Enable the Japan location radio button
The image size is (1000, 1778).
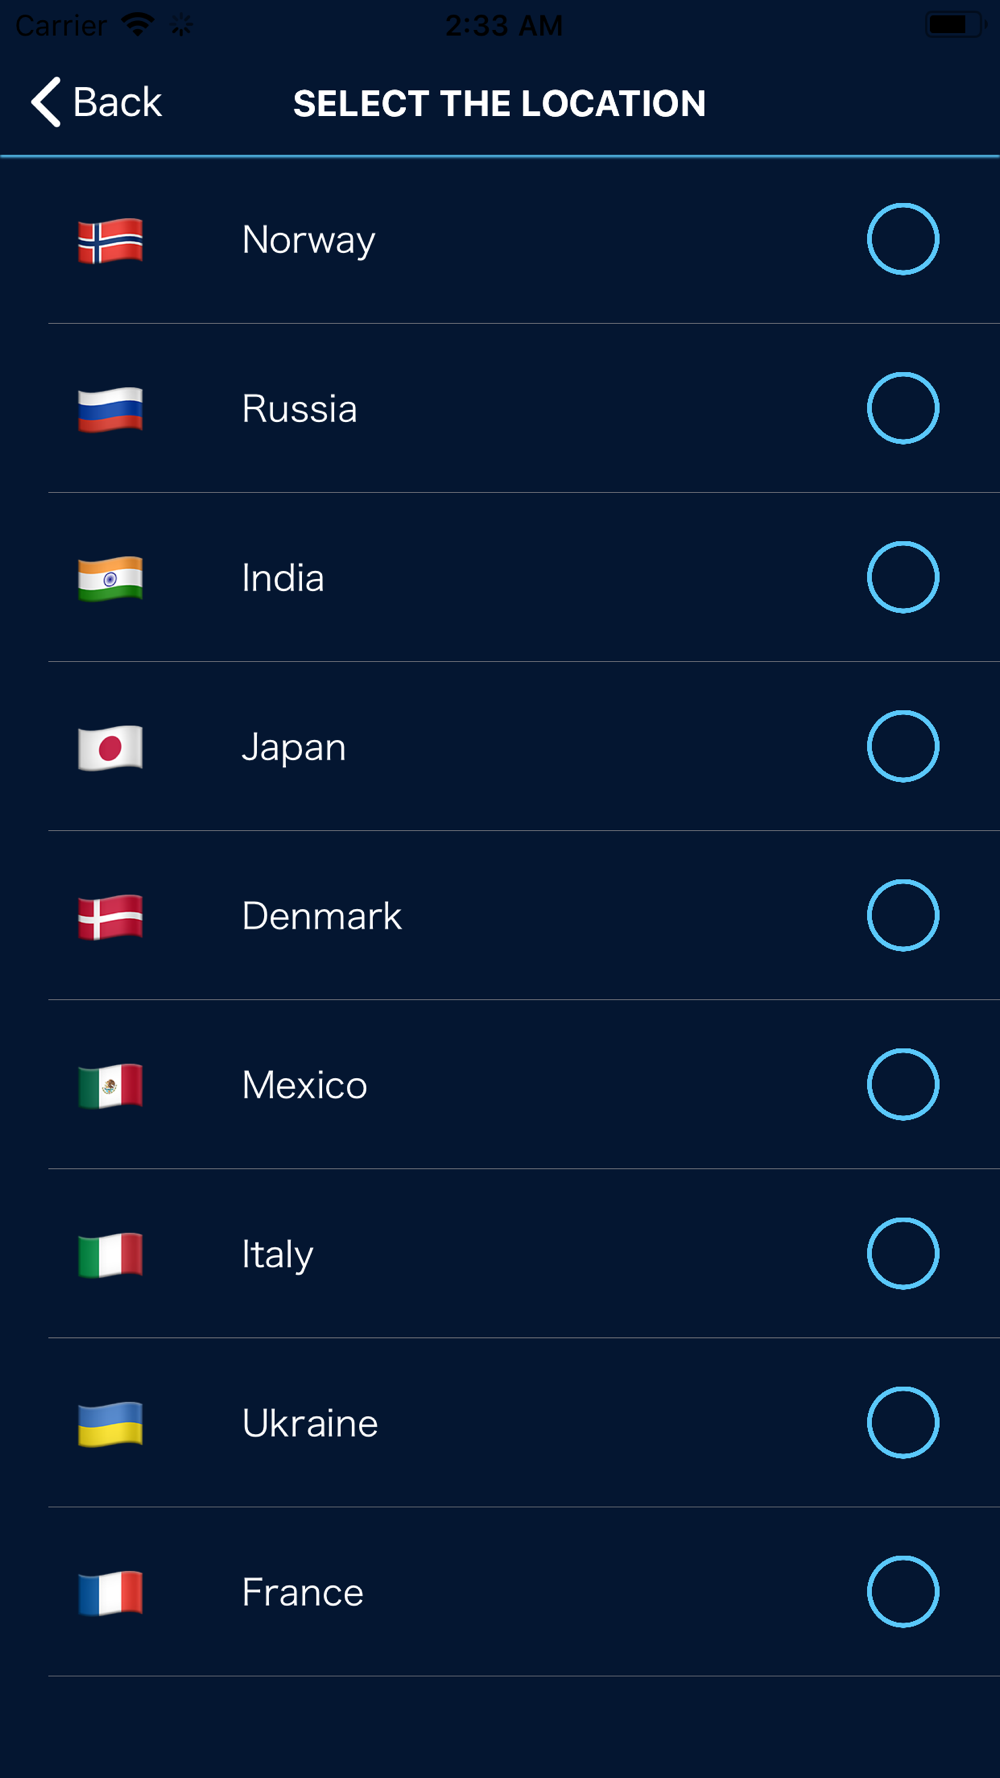click(902, 746)
